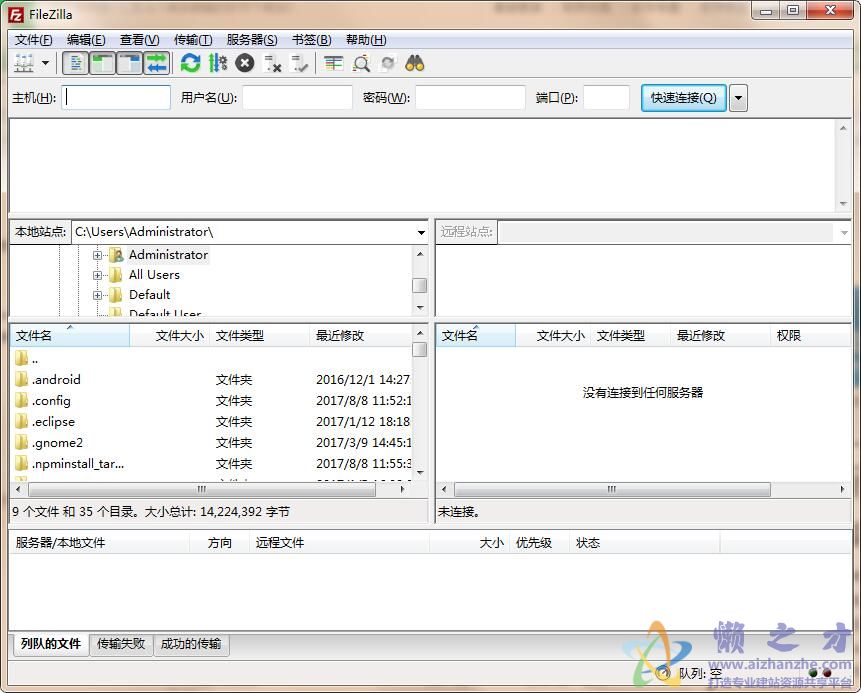Toggle synchronized browsing mode

[390, 63]
